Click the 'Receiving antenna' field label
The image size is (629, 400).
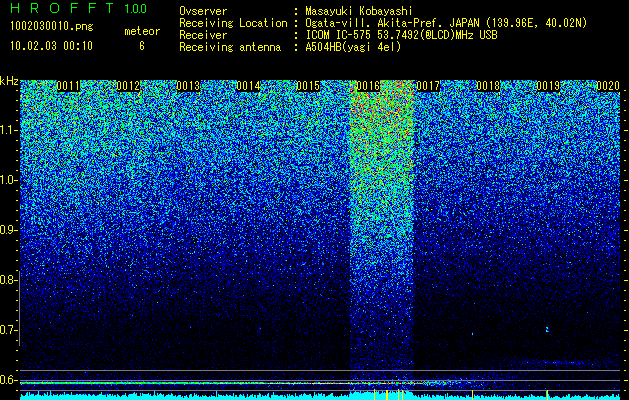(x=230, y=47)
